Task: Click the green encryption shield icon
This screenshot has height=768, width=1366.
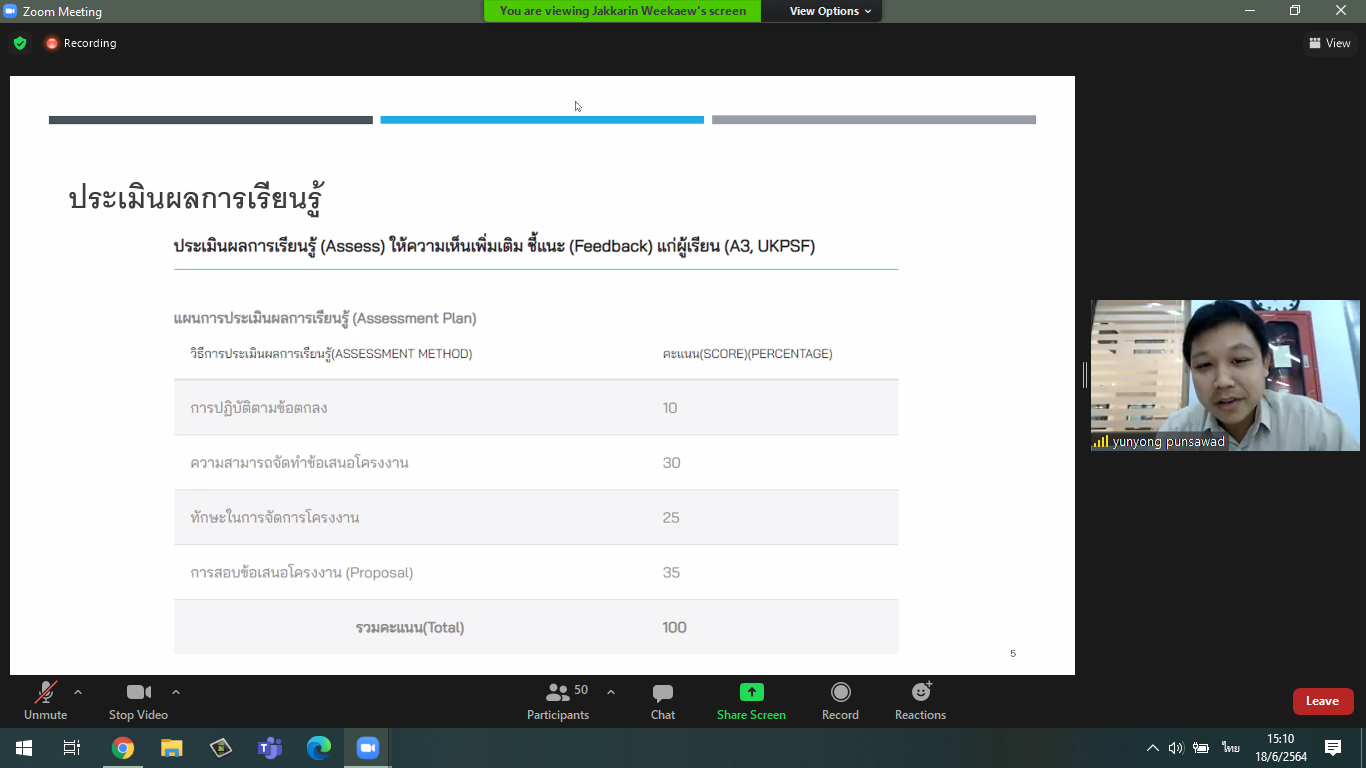Action: point(19,43)
